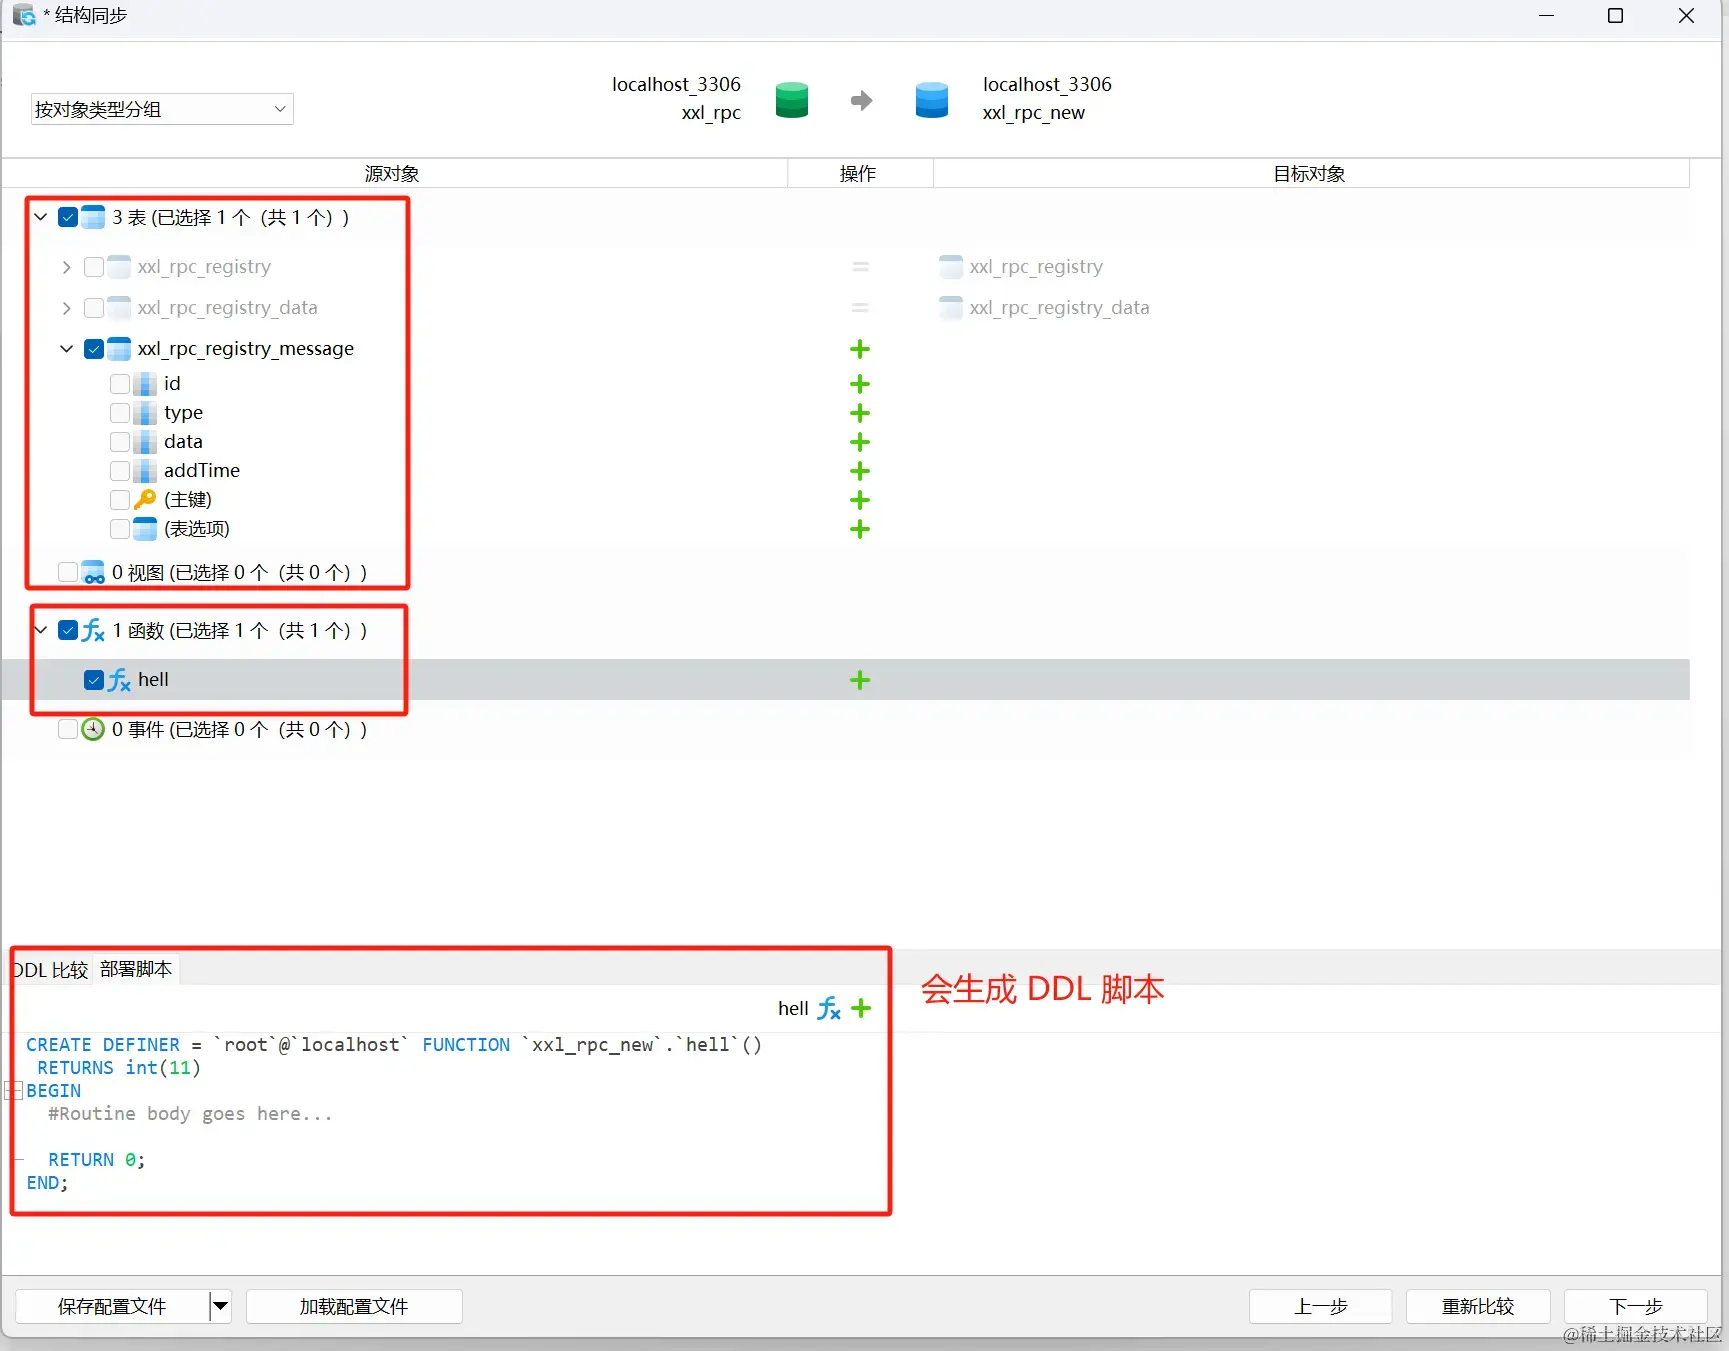Click the xxl_rpc_registry_message table icon
1729x1351 pixels.
coord(119,349)
